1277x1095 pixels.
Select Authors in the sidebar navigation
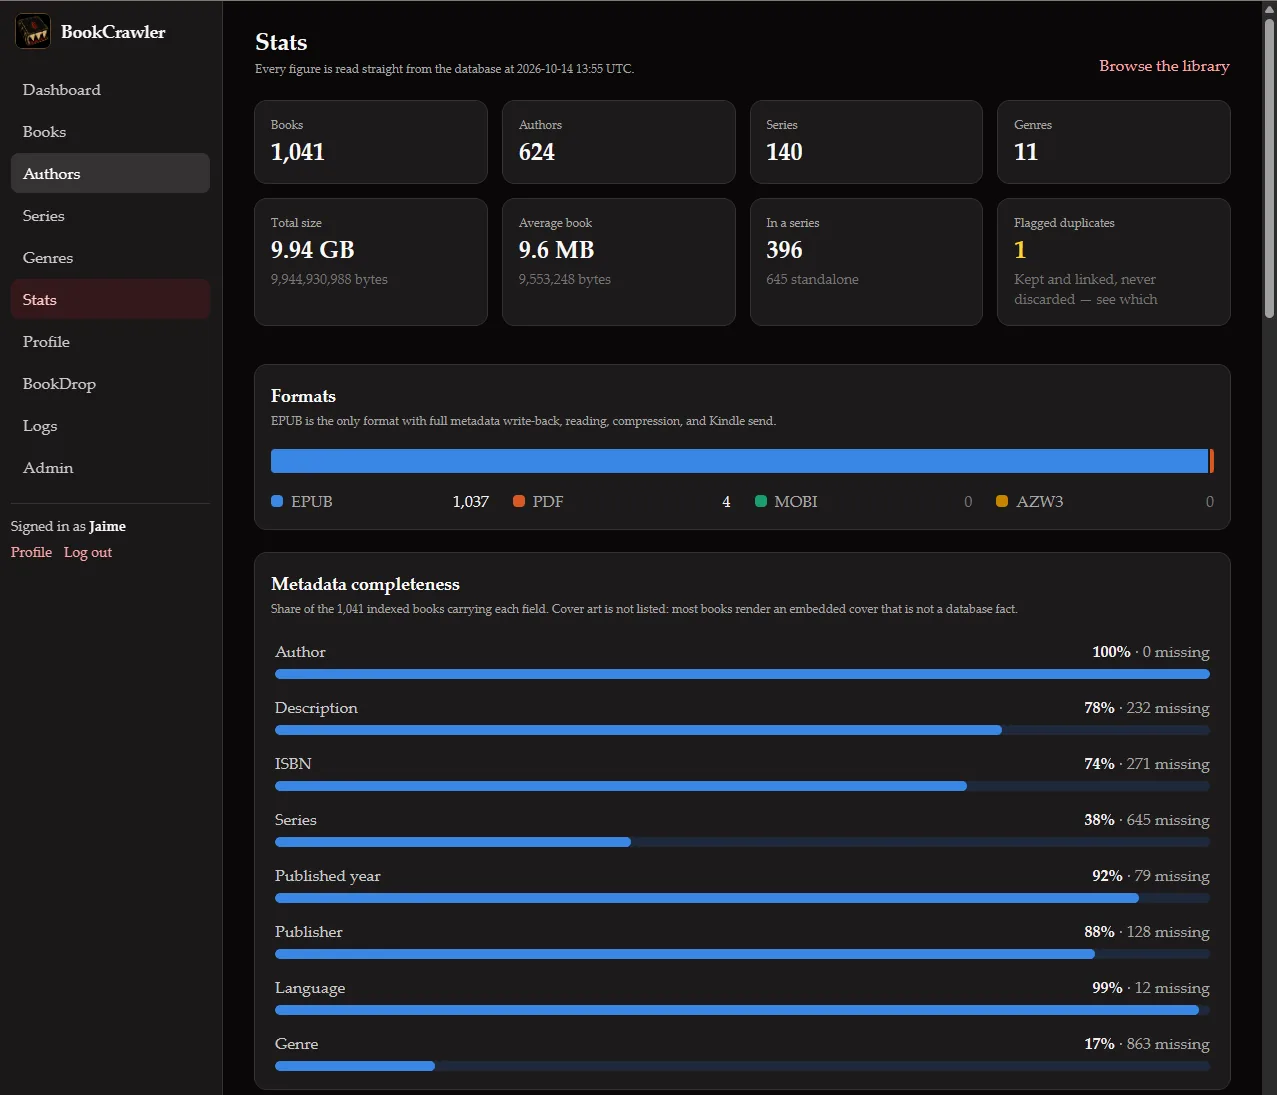(x=110, y=174)
